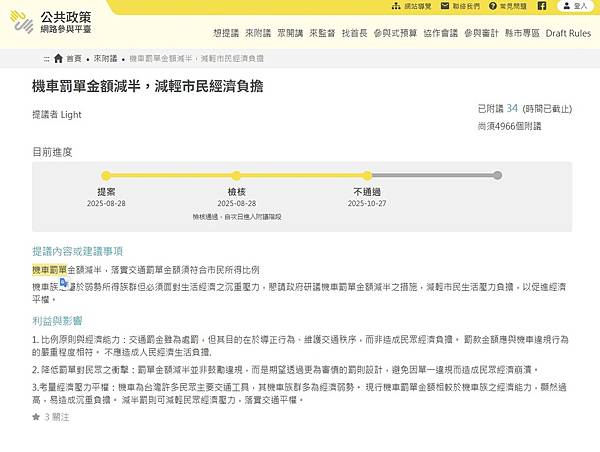Click the star icon beside 3 關注

click(x=36, y=417)
